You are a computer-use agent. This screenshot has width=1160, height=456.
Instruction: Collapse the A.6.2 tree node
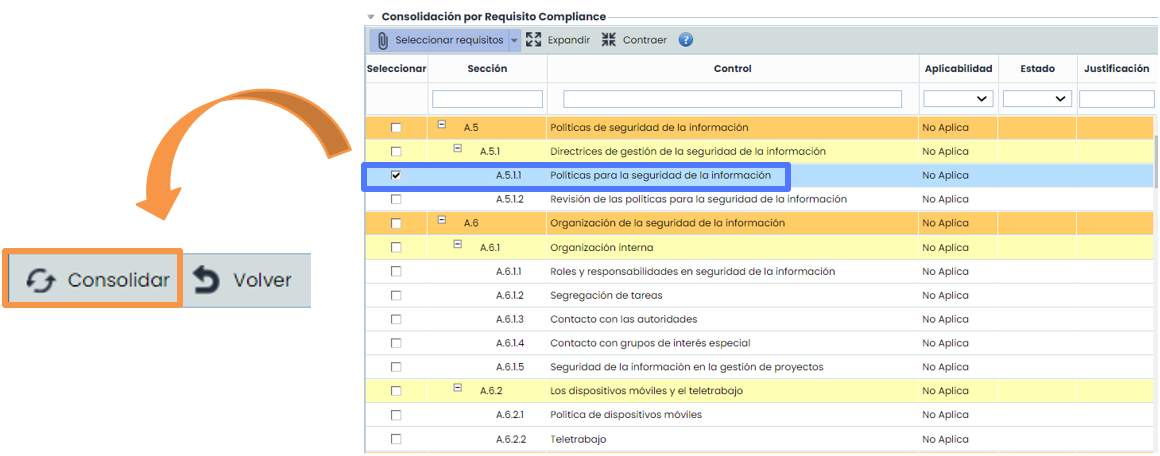[x=457, y=387]
